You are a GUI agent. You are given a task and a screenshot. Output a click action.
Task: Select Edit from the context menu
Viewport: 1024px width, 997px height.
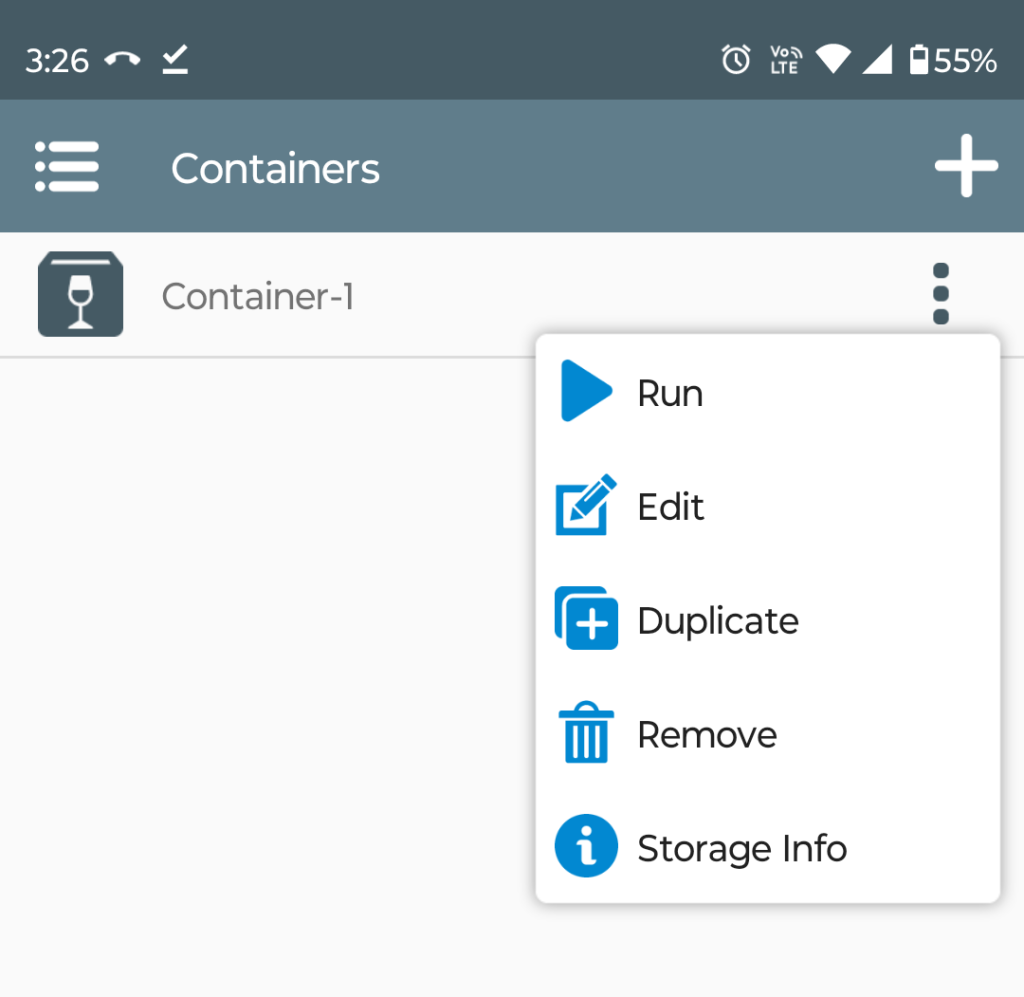click(x=671, y=506)
